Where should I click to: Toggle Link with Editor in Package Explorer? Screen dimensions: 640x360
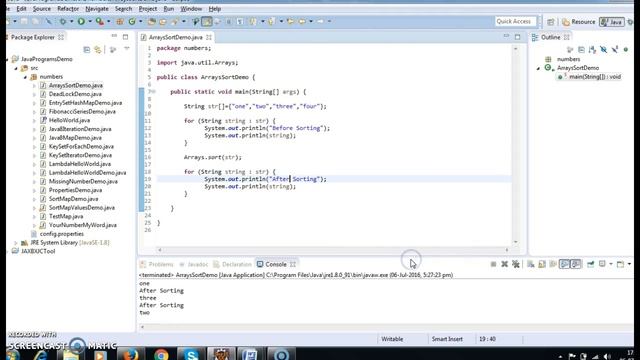pos(98,49)
